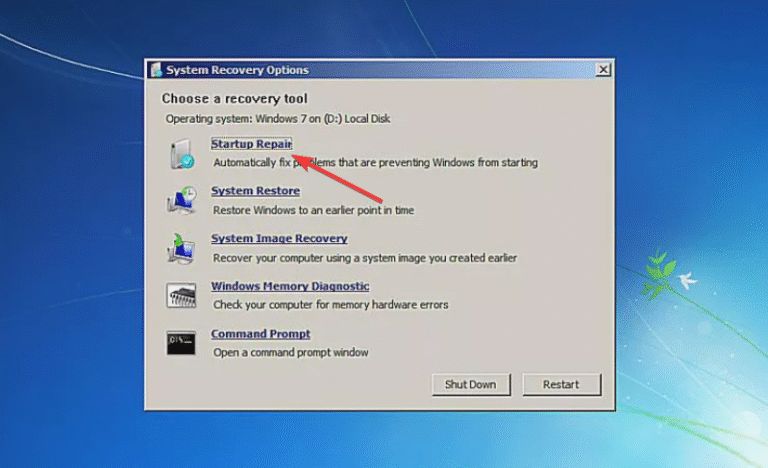The width and height of the screenshot is (768, 468).
Task: Click the Startup Repair hard drive icon
Action: coord(182,154)
